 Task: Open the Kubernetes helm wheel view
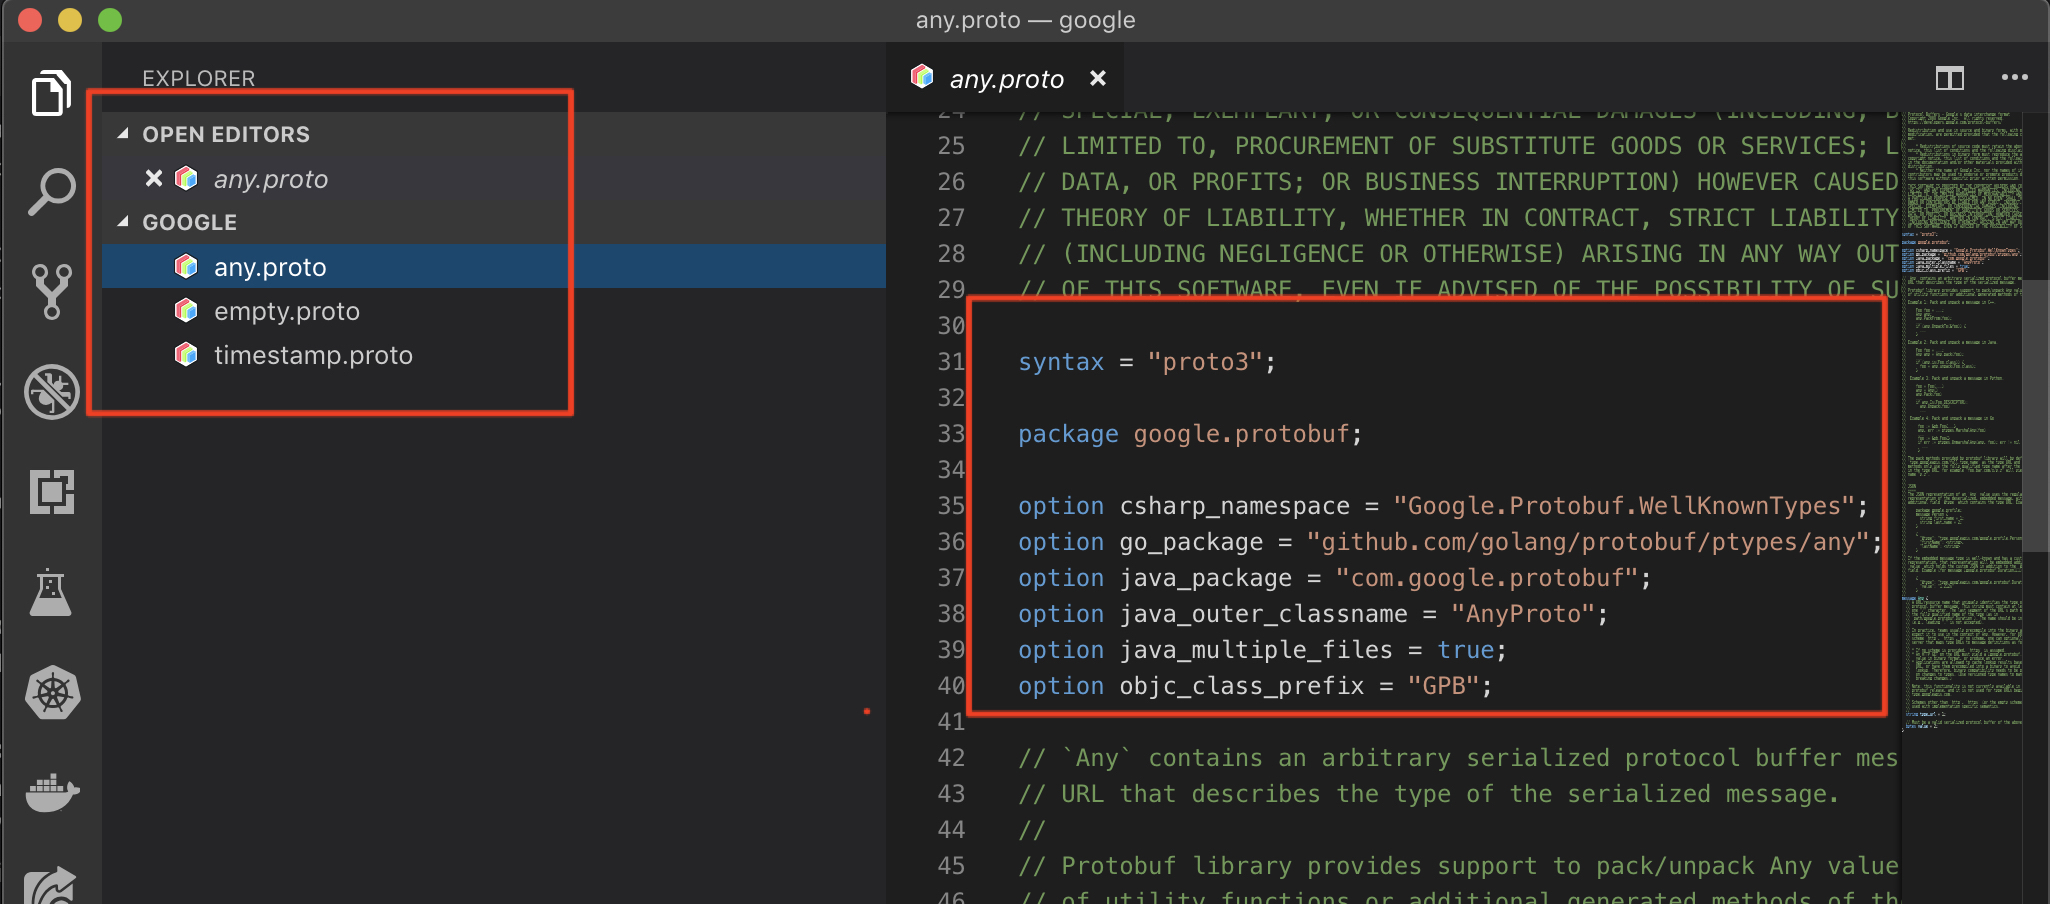point(51,692)
